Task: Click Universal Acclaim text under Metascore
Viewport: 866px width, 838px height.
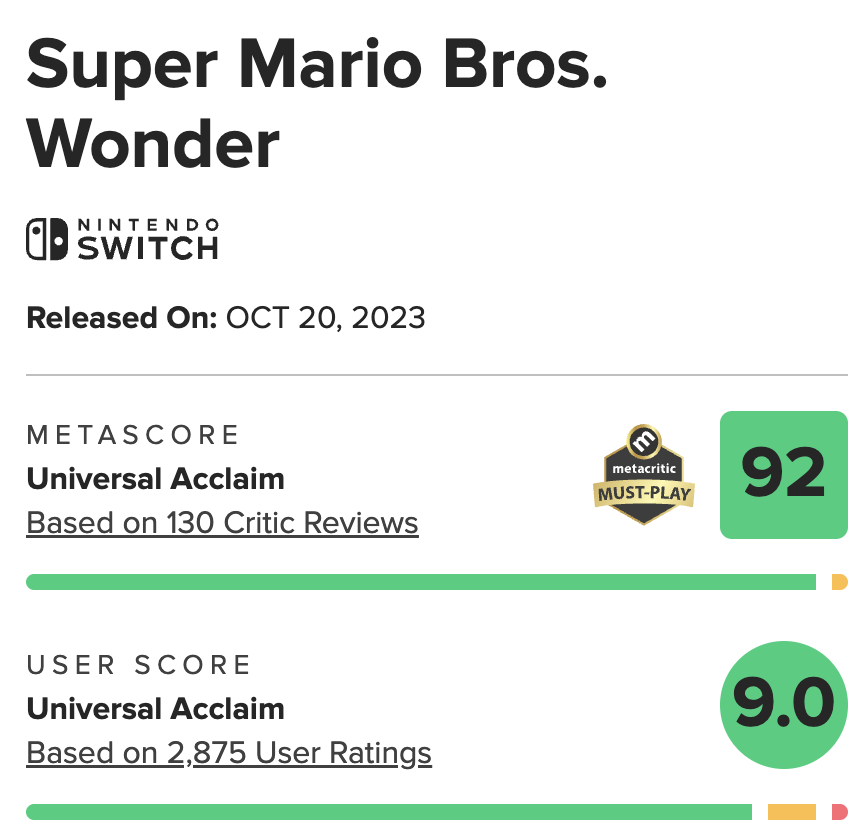Action: tap(155, 479)
